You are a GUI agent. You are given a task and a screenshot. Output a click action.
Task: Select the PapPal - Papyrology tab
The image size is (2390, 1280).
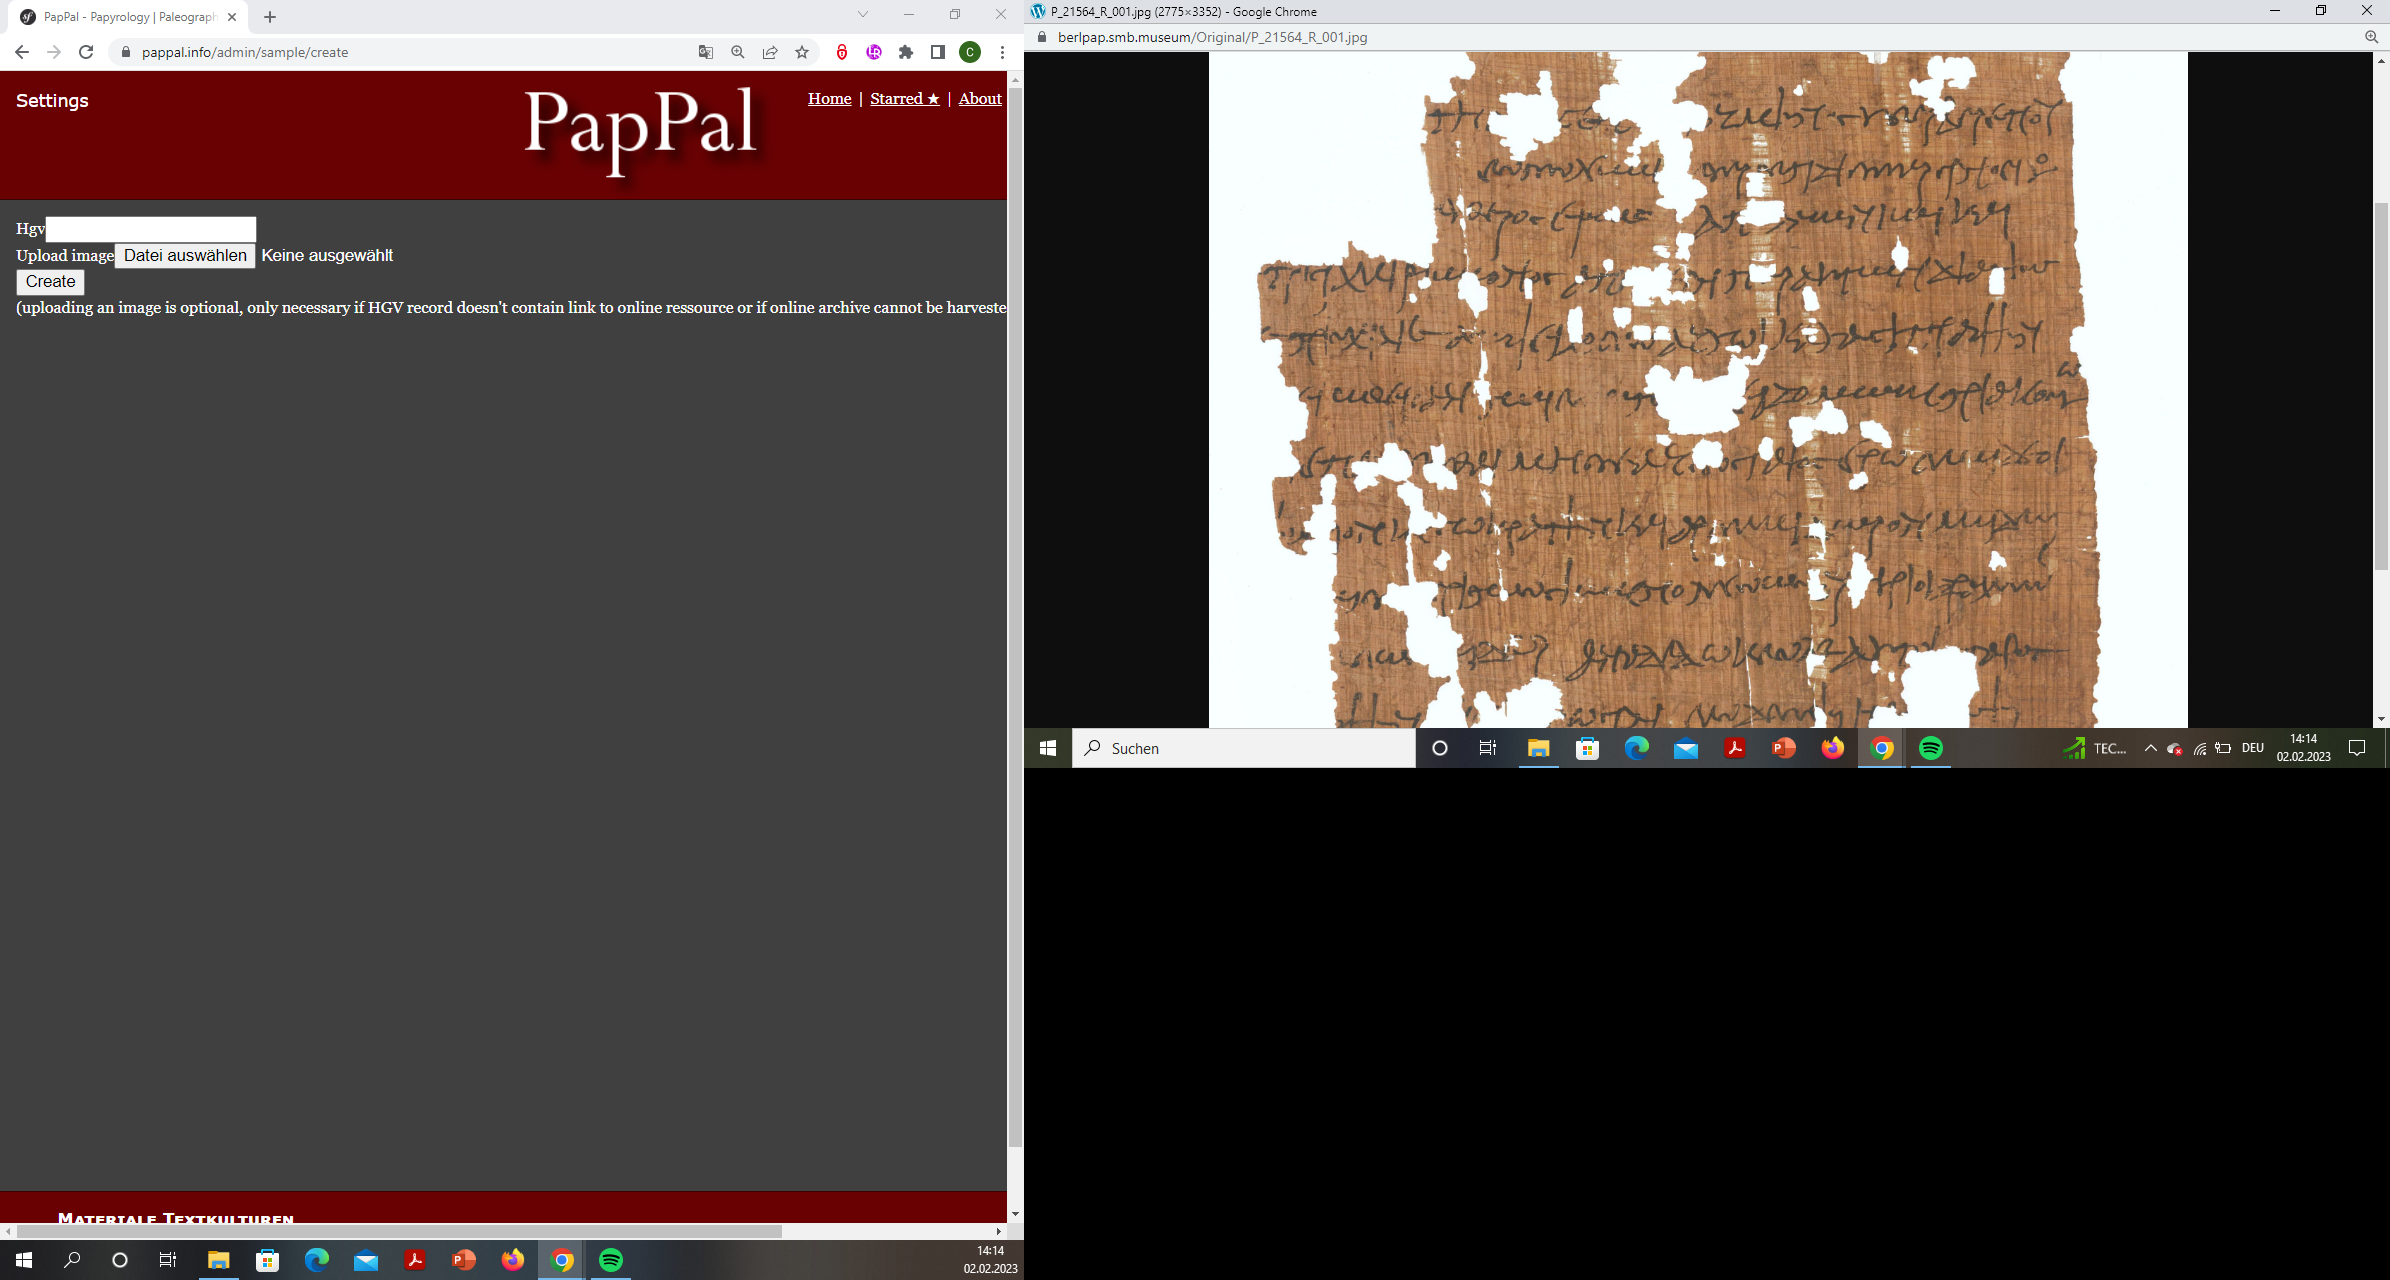click(130, 17)
